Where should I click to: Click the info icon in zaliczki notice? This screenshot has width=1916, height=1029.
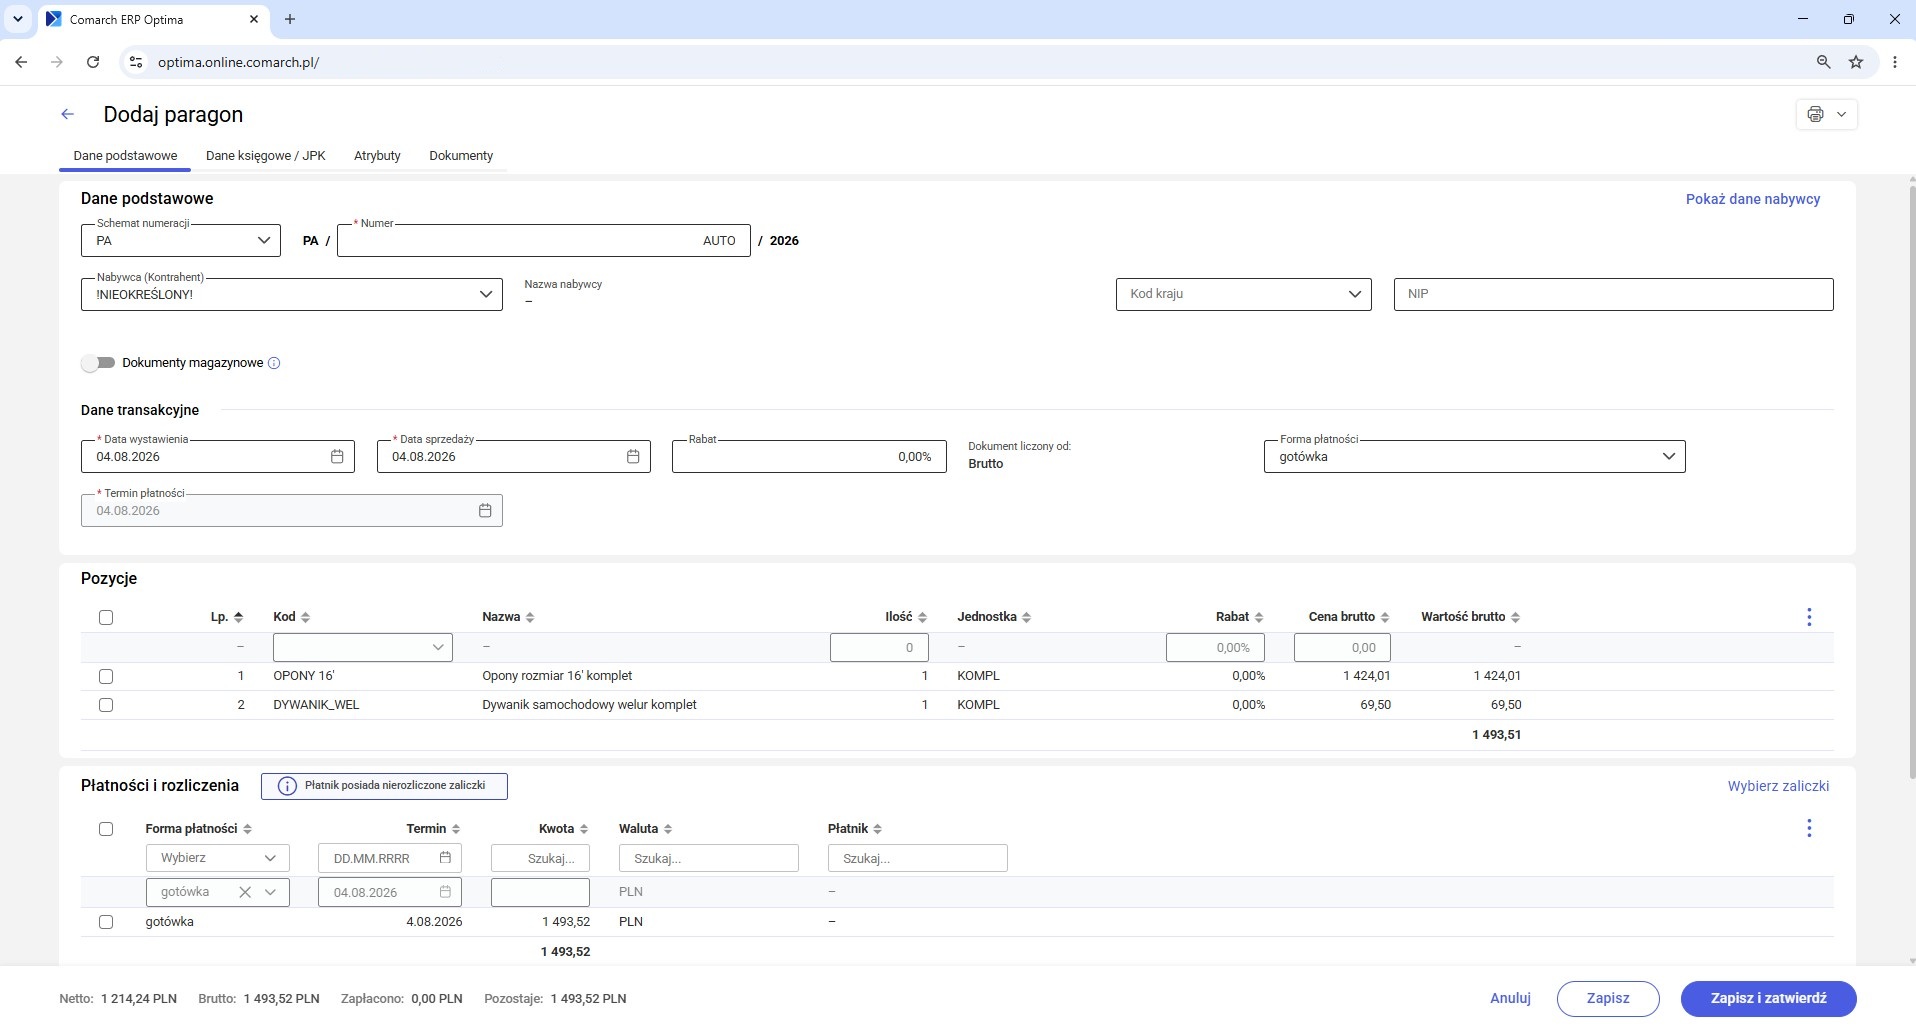tap(287, 786)
